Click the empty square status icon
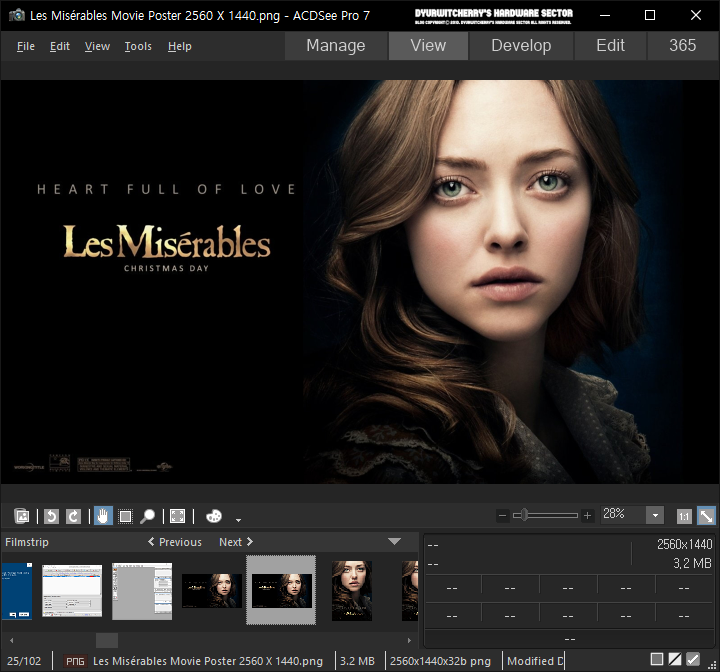The width and height of the screenshot is (720, 672). coord(657,660)
